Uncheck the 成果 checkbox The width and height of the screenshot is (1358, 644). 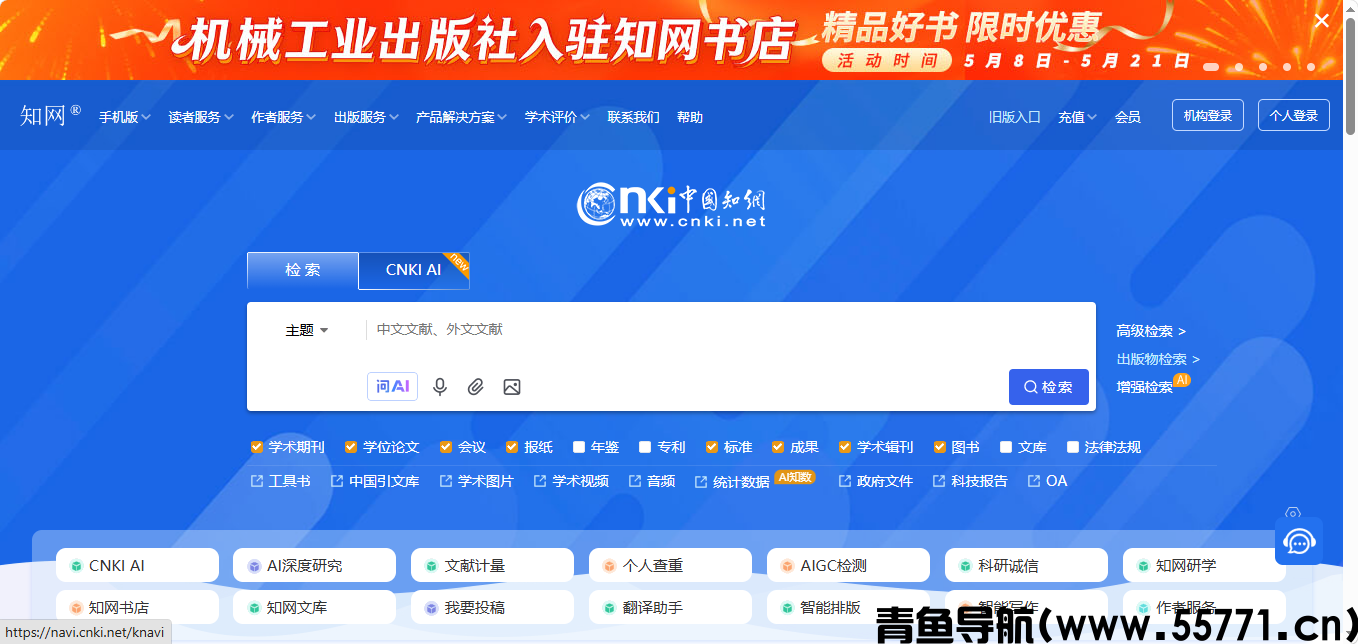(x=778, y=447)
